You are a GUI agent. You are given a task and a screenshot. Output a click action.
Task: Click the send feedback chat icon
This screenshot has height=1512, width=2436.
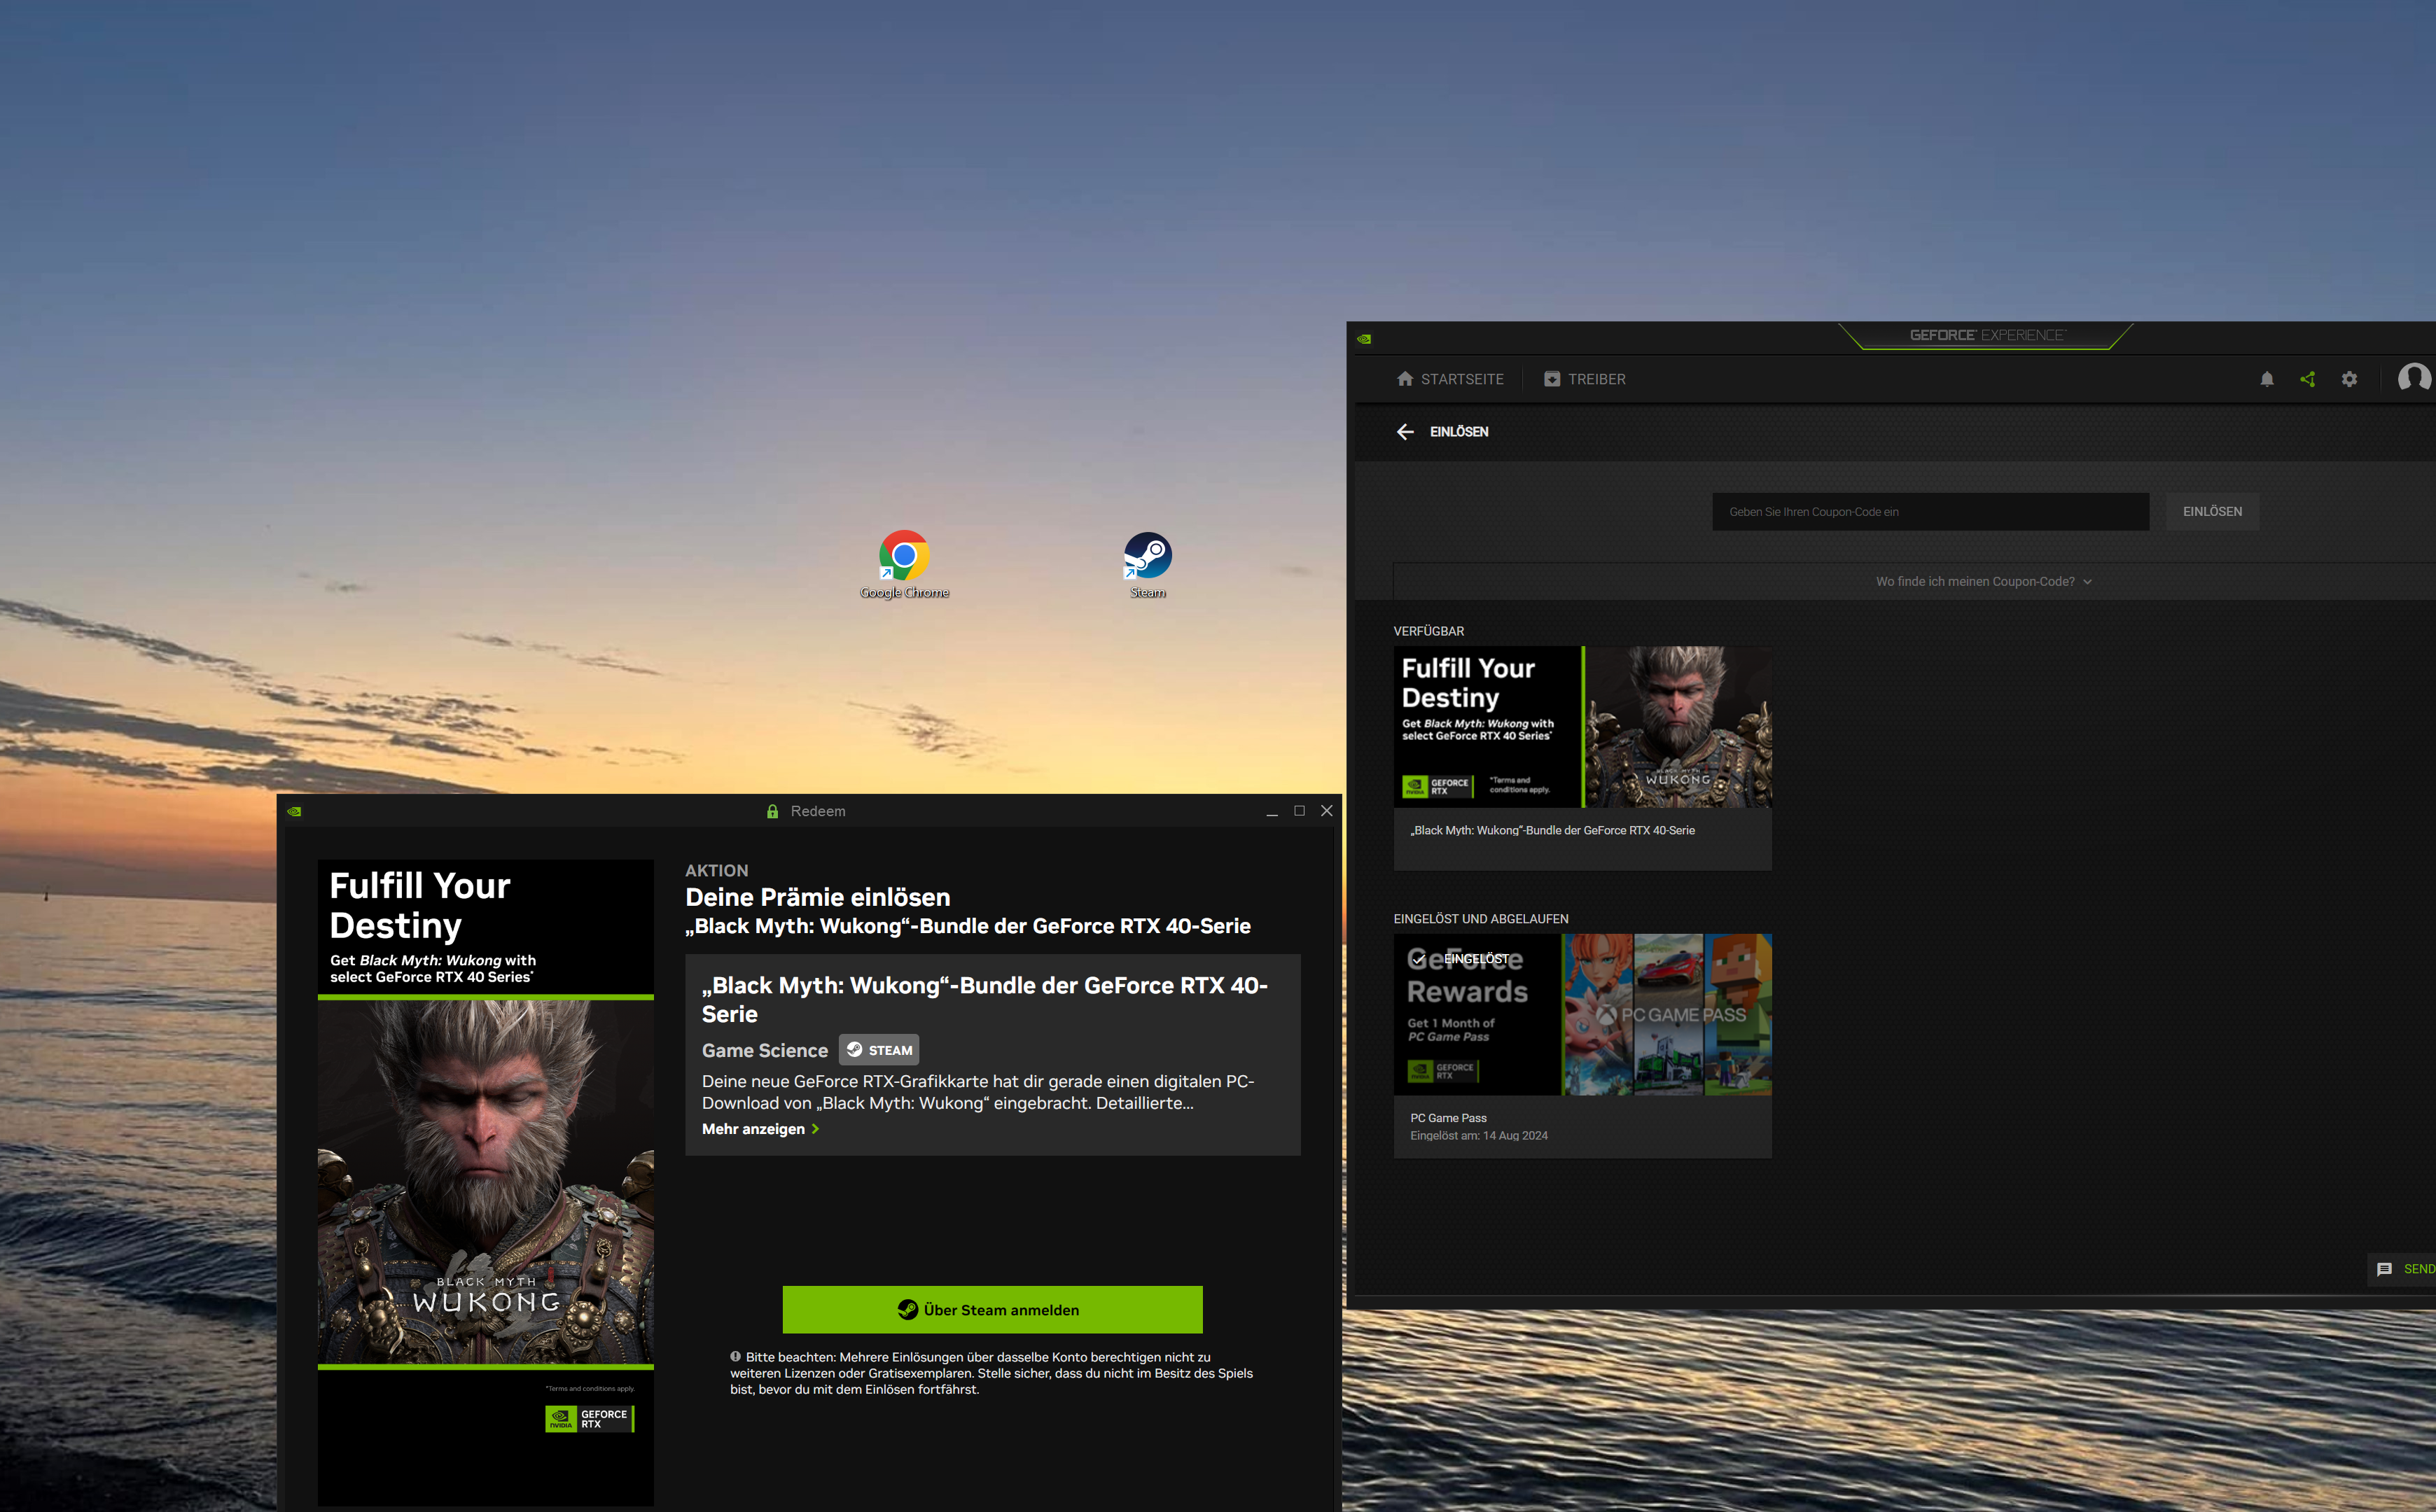pos(2384,1269)
